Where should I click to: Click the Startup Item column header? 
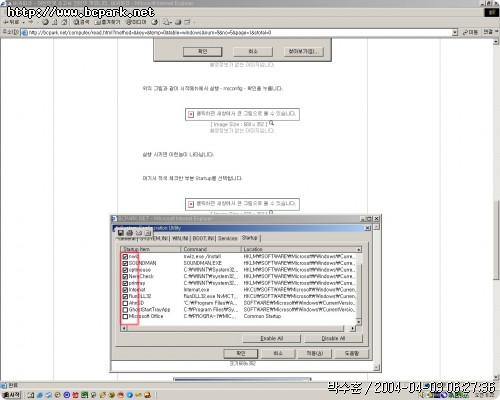point(151,249)
